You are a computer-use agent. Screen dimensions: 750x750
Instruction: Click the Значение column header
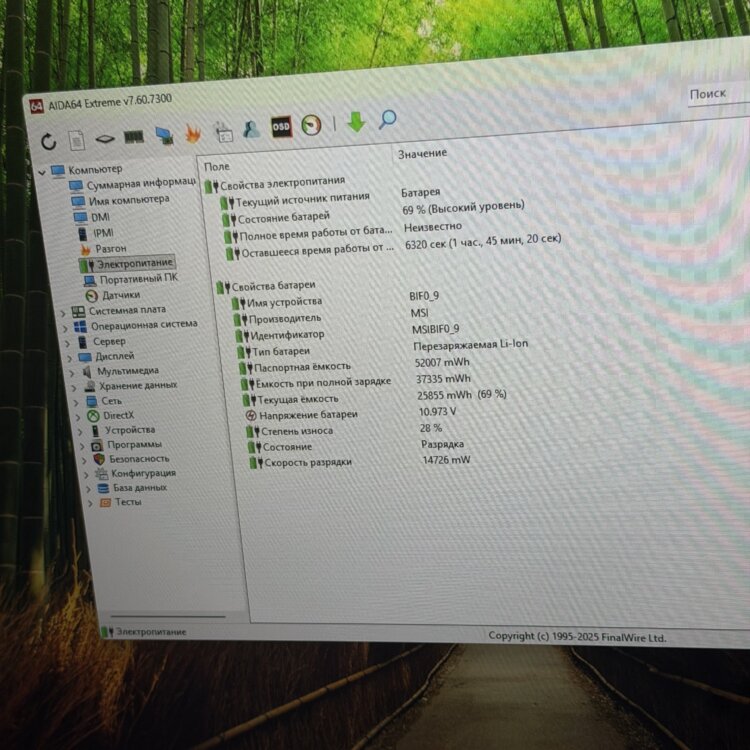[x=422, y=153]
